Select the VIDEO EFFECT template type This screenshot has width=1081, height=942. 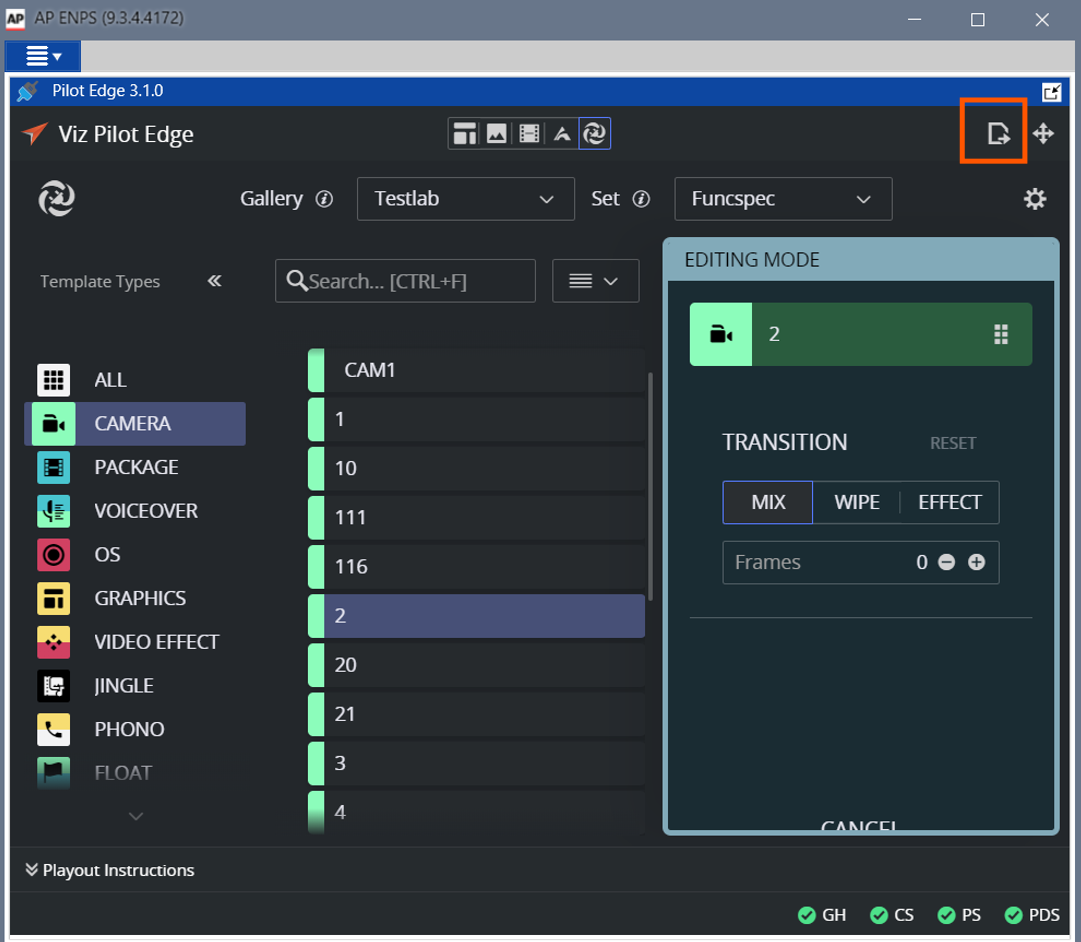point(135,642)
